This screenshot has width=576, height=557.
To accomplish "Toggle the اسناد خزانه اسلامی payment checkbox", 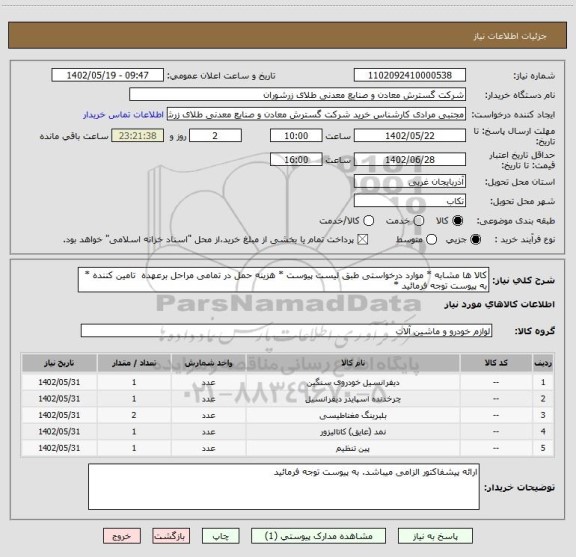I will (363, 240).
